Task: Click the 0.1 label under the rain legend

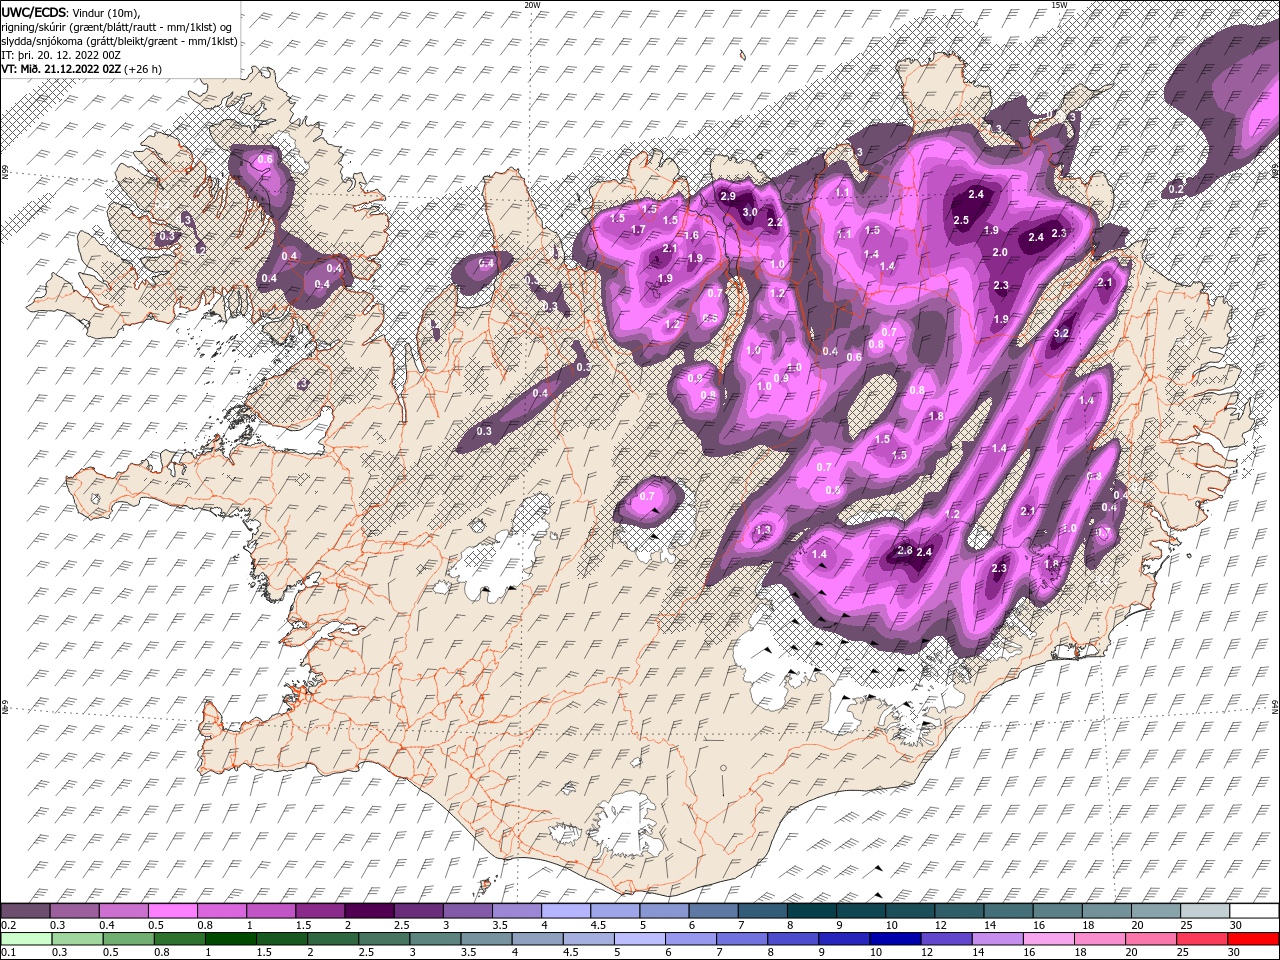Action: click(x=9, y=953)
